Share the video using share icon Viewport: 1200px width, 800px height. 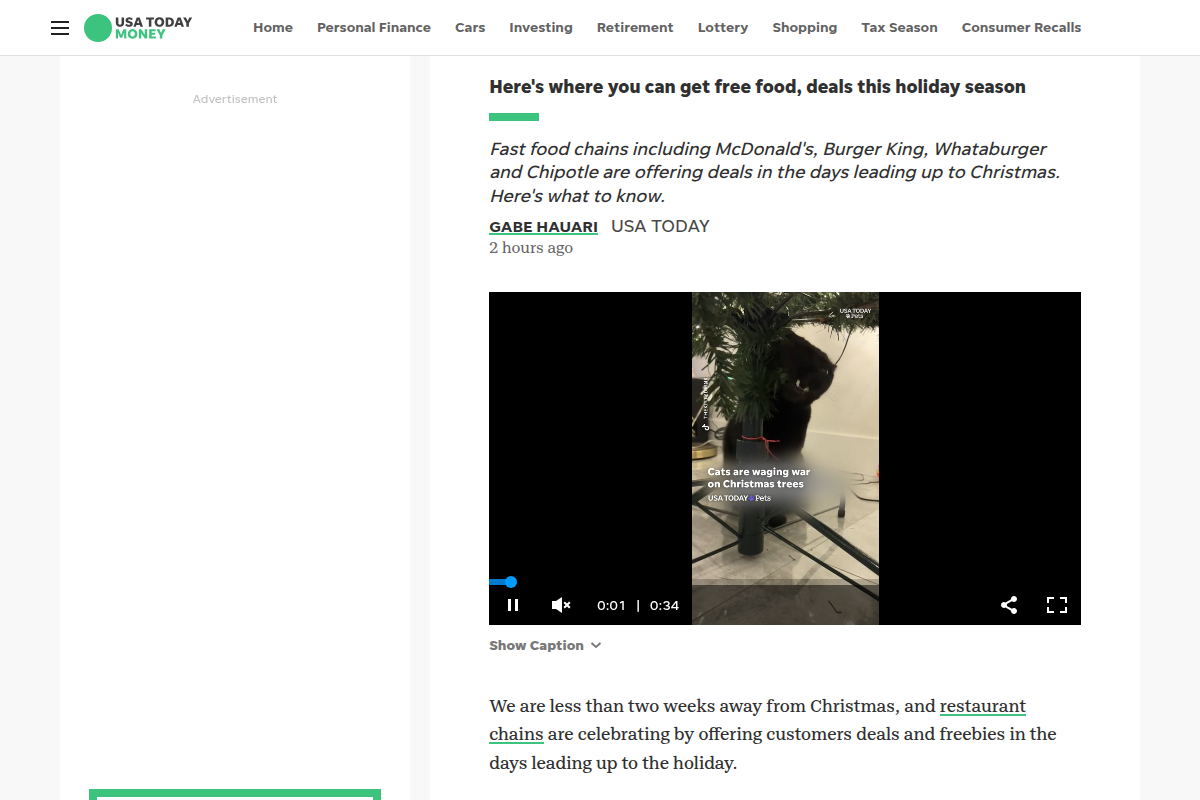pyautogui.click(x=1009, y=605)
